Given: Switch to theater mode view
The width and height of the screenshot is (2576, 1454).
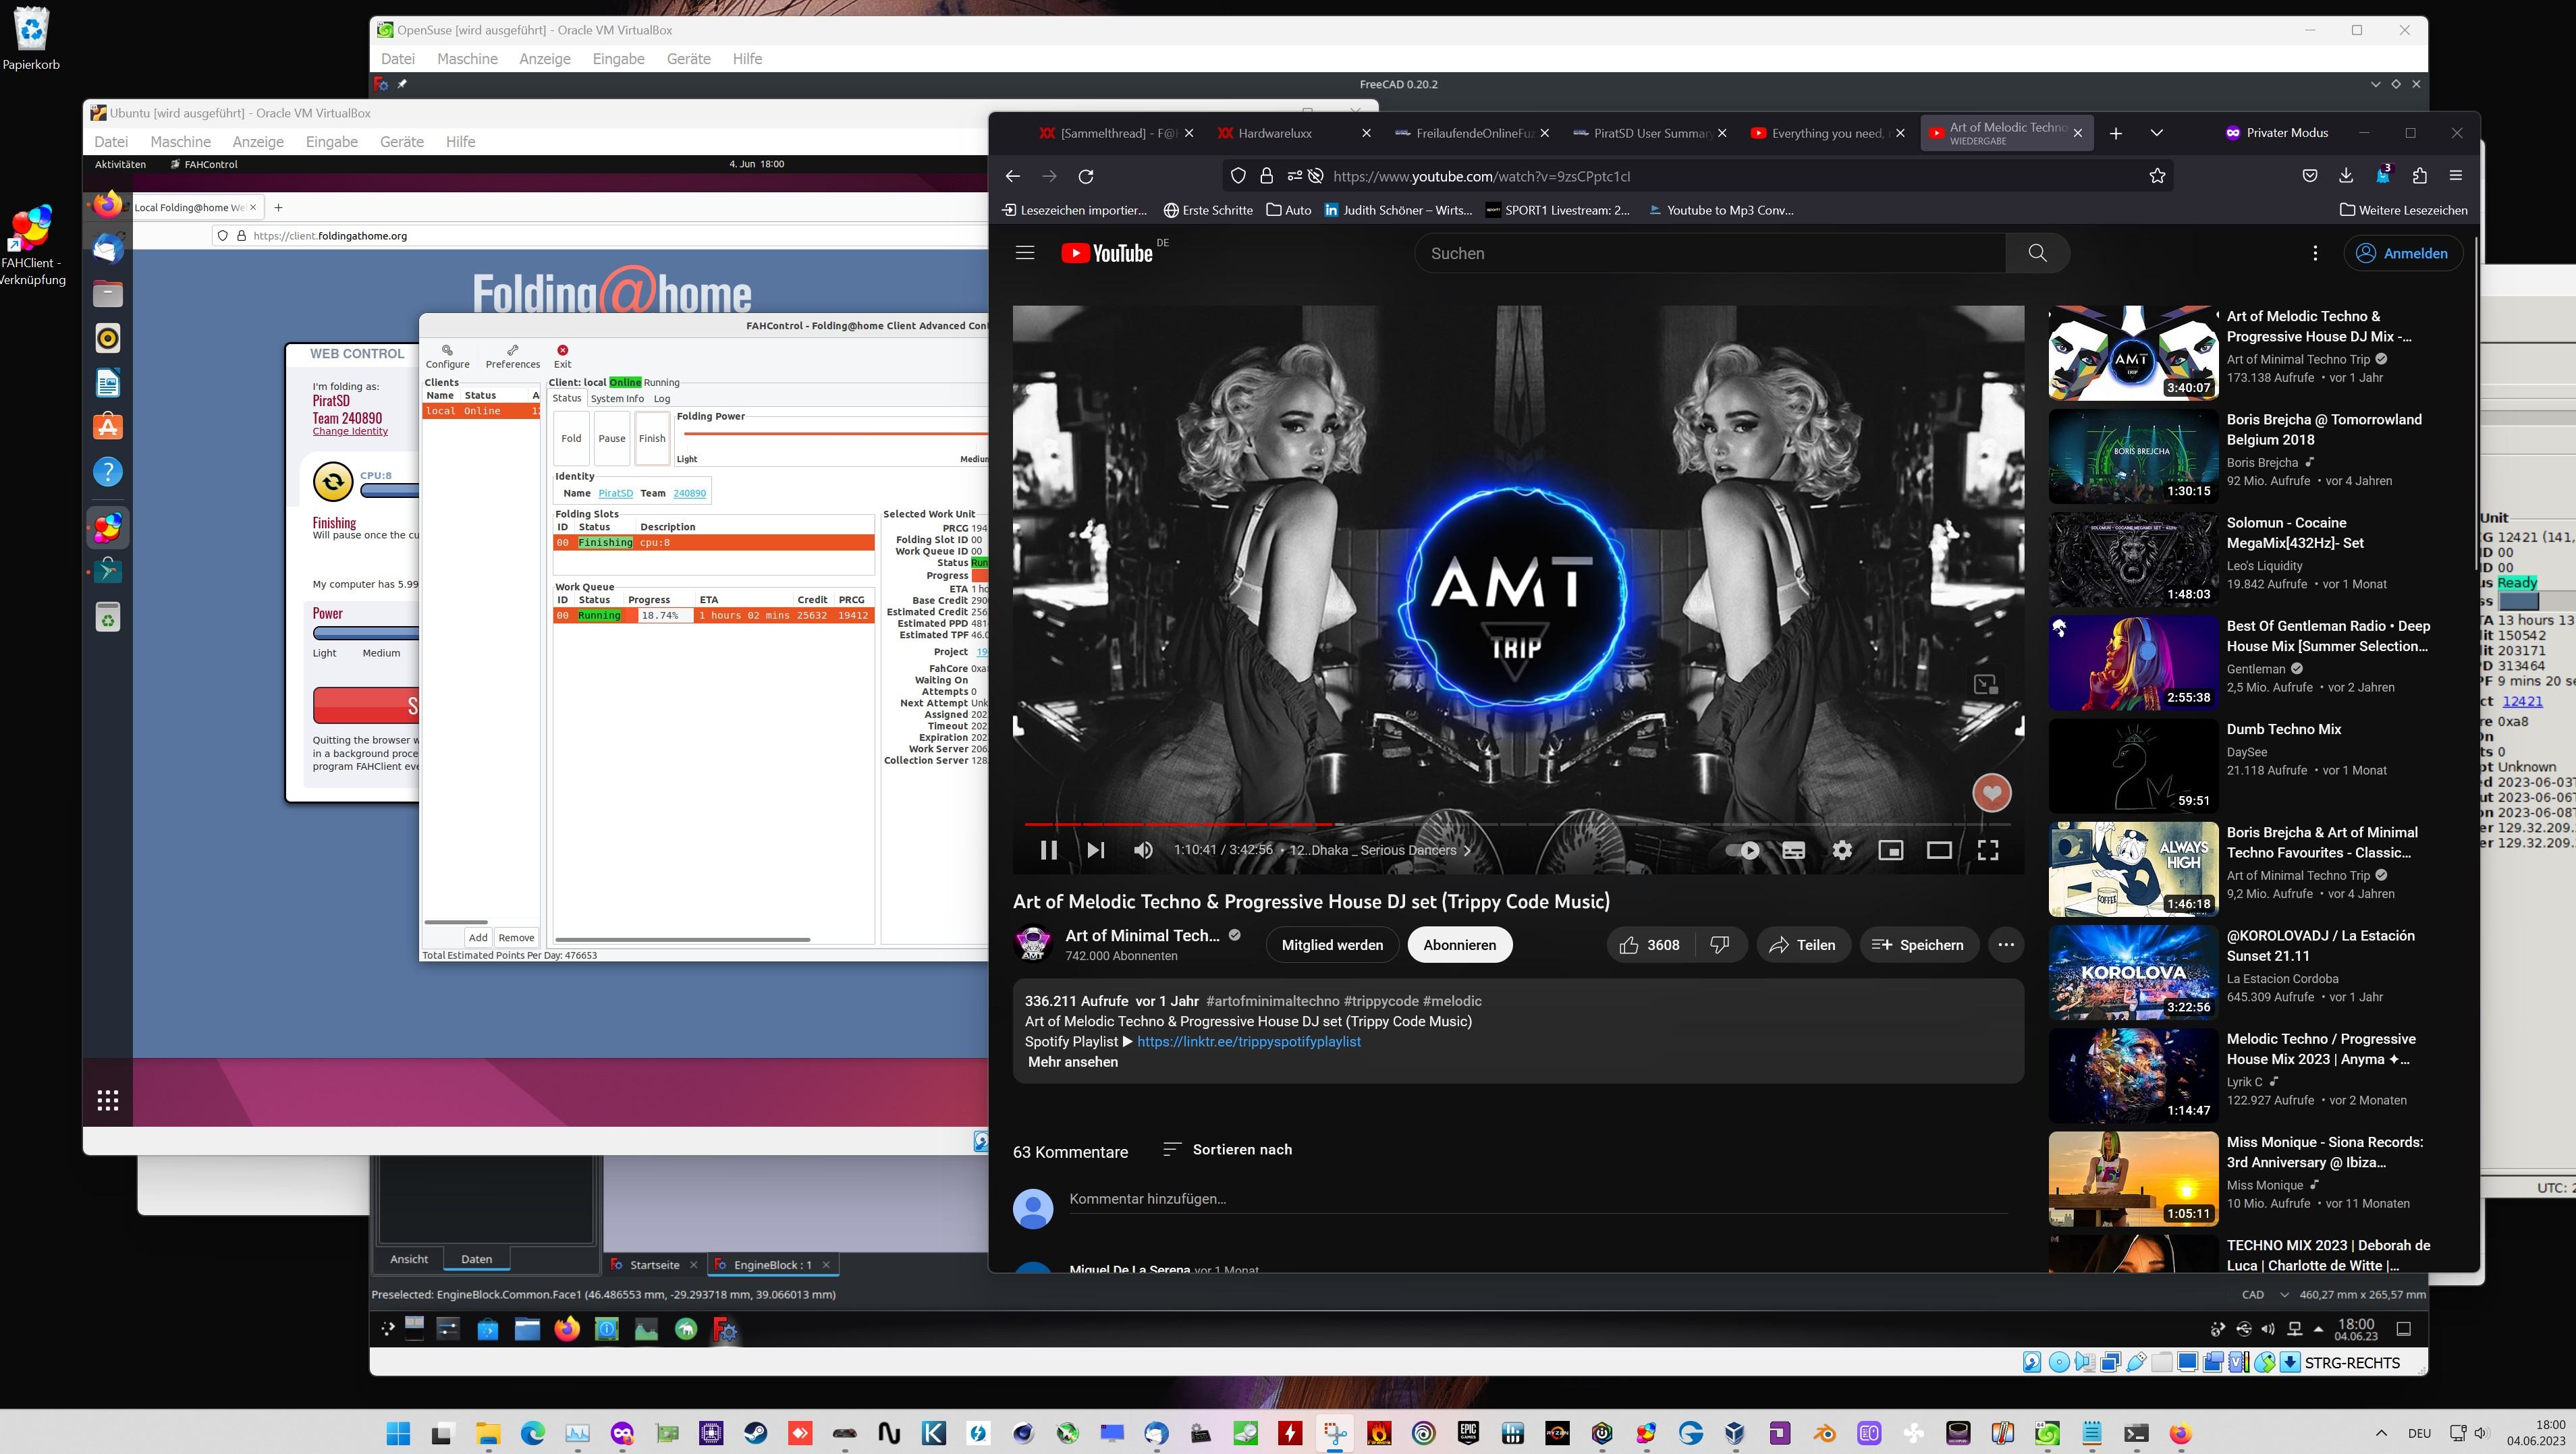Looking at the screenshot, I should [1939, 850].
